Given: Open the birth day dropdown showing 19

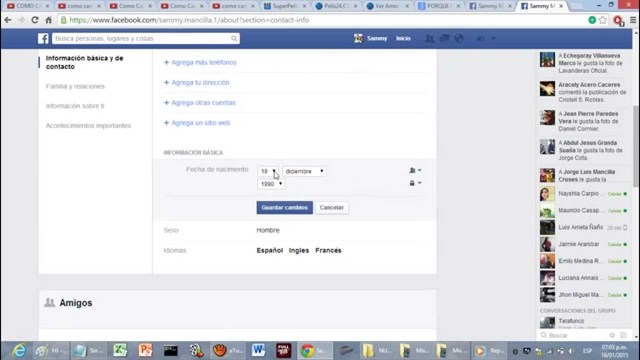Looking at the screenshot, I should [x=268, y=171].
